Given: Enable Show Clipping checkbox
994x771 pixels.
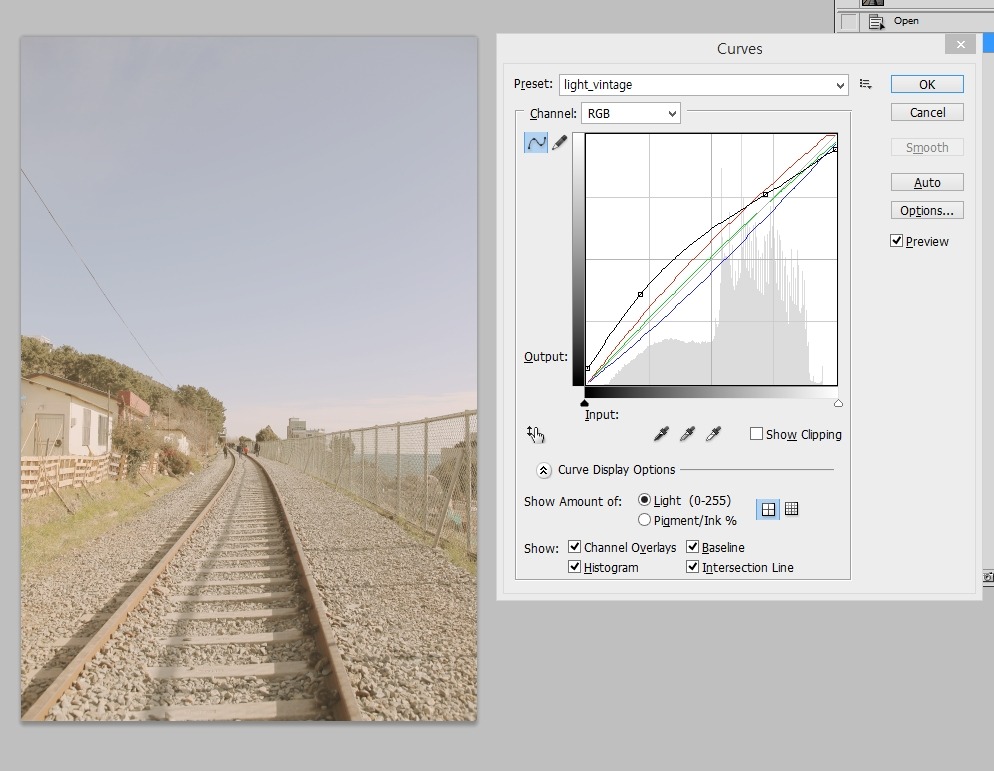Looking at the screenshot, I should pyautogui.click(x=757, y=434).
